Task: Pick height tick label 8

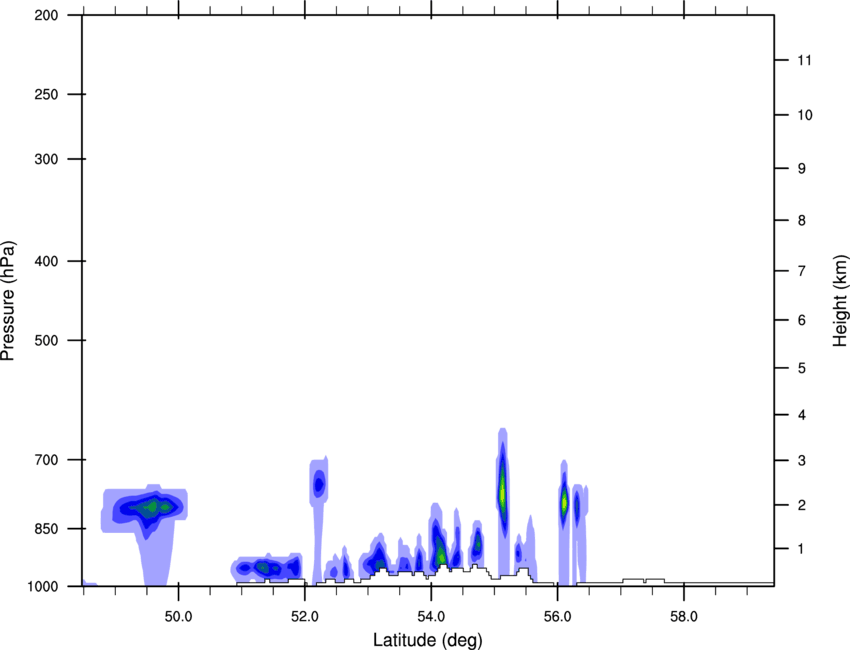Action: tap(802, 220)
